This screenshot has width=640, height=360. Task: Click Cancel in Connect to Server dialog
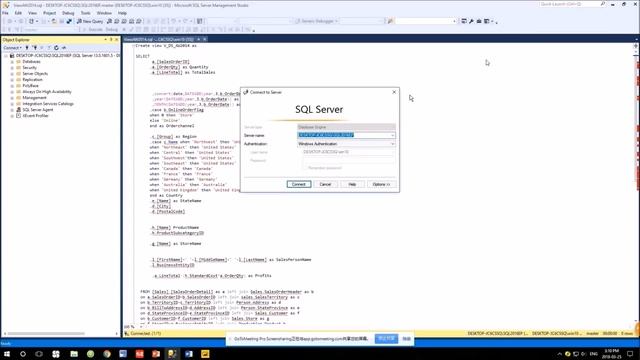(325, 184)
